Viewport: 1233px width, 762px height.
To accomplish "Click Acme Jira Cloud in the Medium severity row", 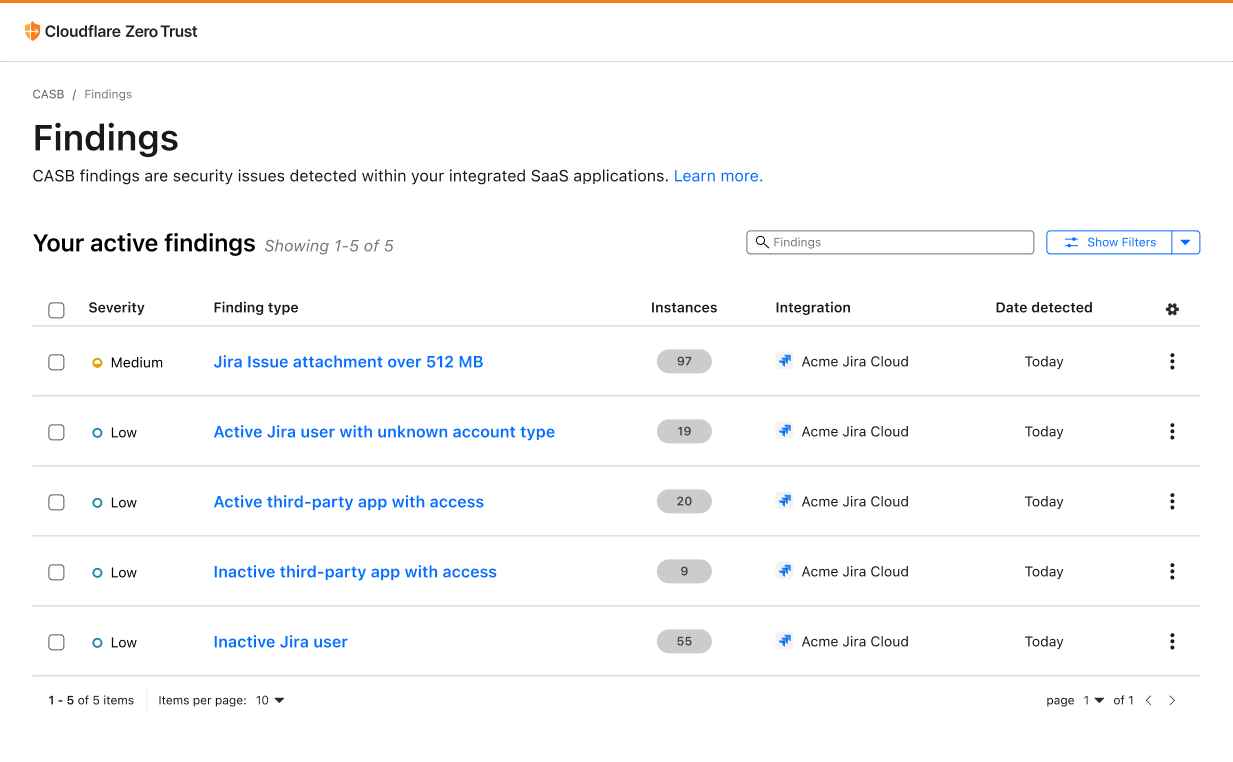I will pos(855,362).
